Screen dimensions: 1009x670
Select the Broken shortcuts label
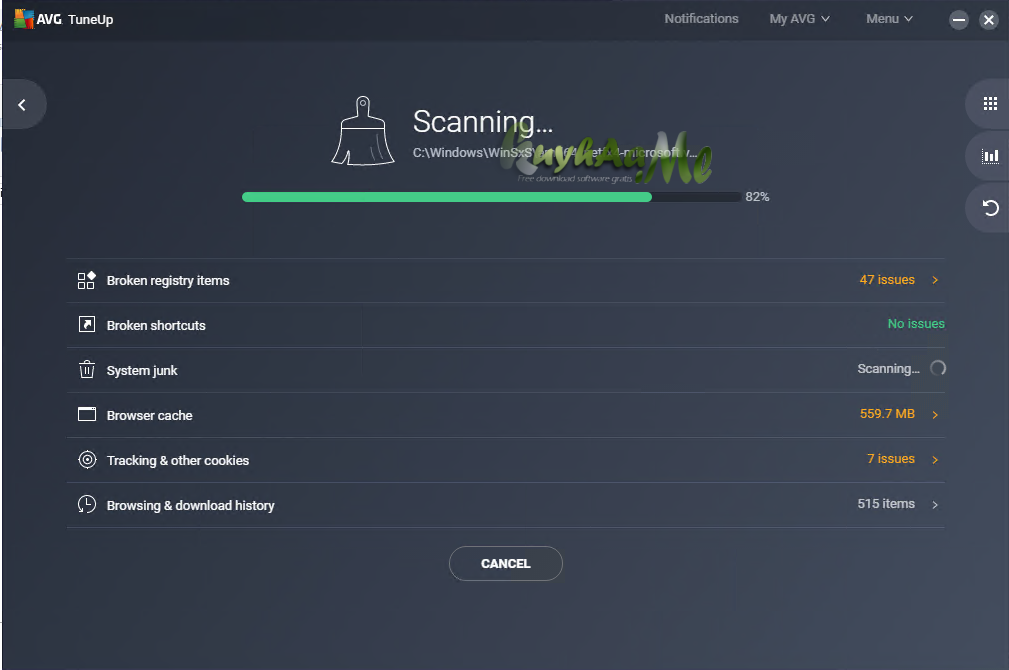coord(156,326)
